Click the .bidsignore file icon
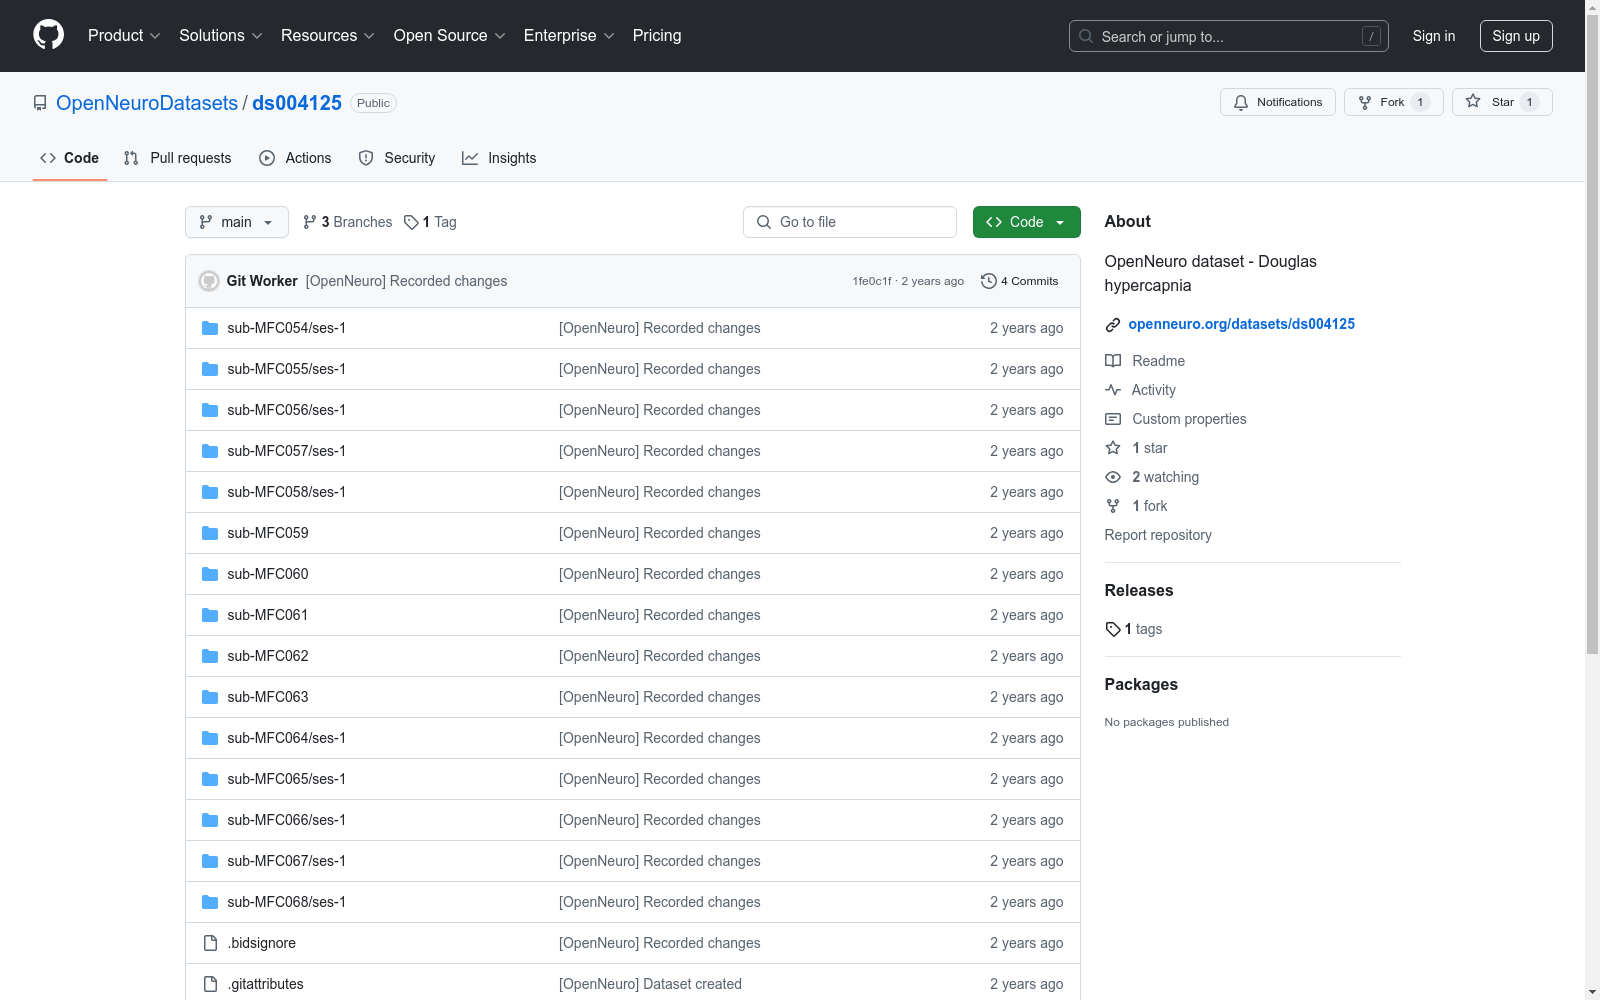This screenshot has width=1600, height=1000. pyautogui.click(x=210, y=943)
